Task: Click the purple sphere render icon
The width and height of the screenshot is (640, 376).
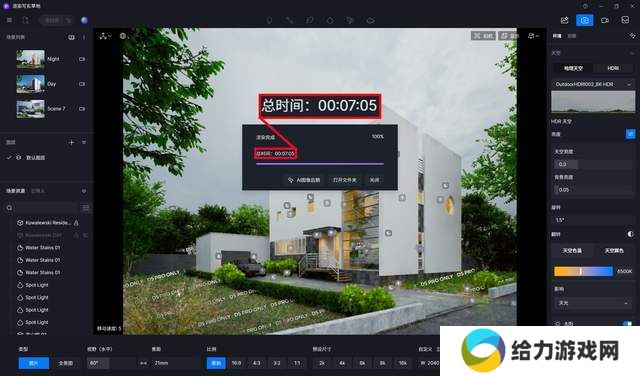Action: (84, 20)
